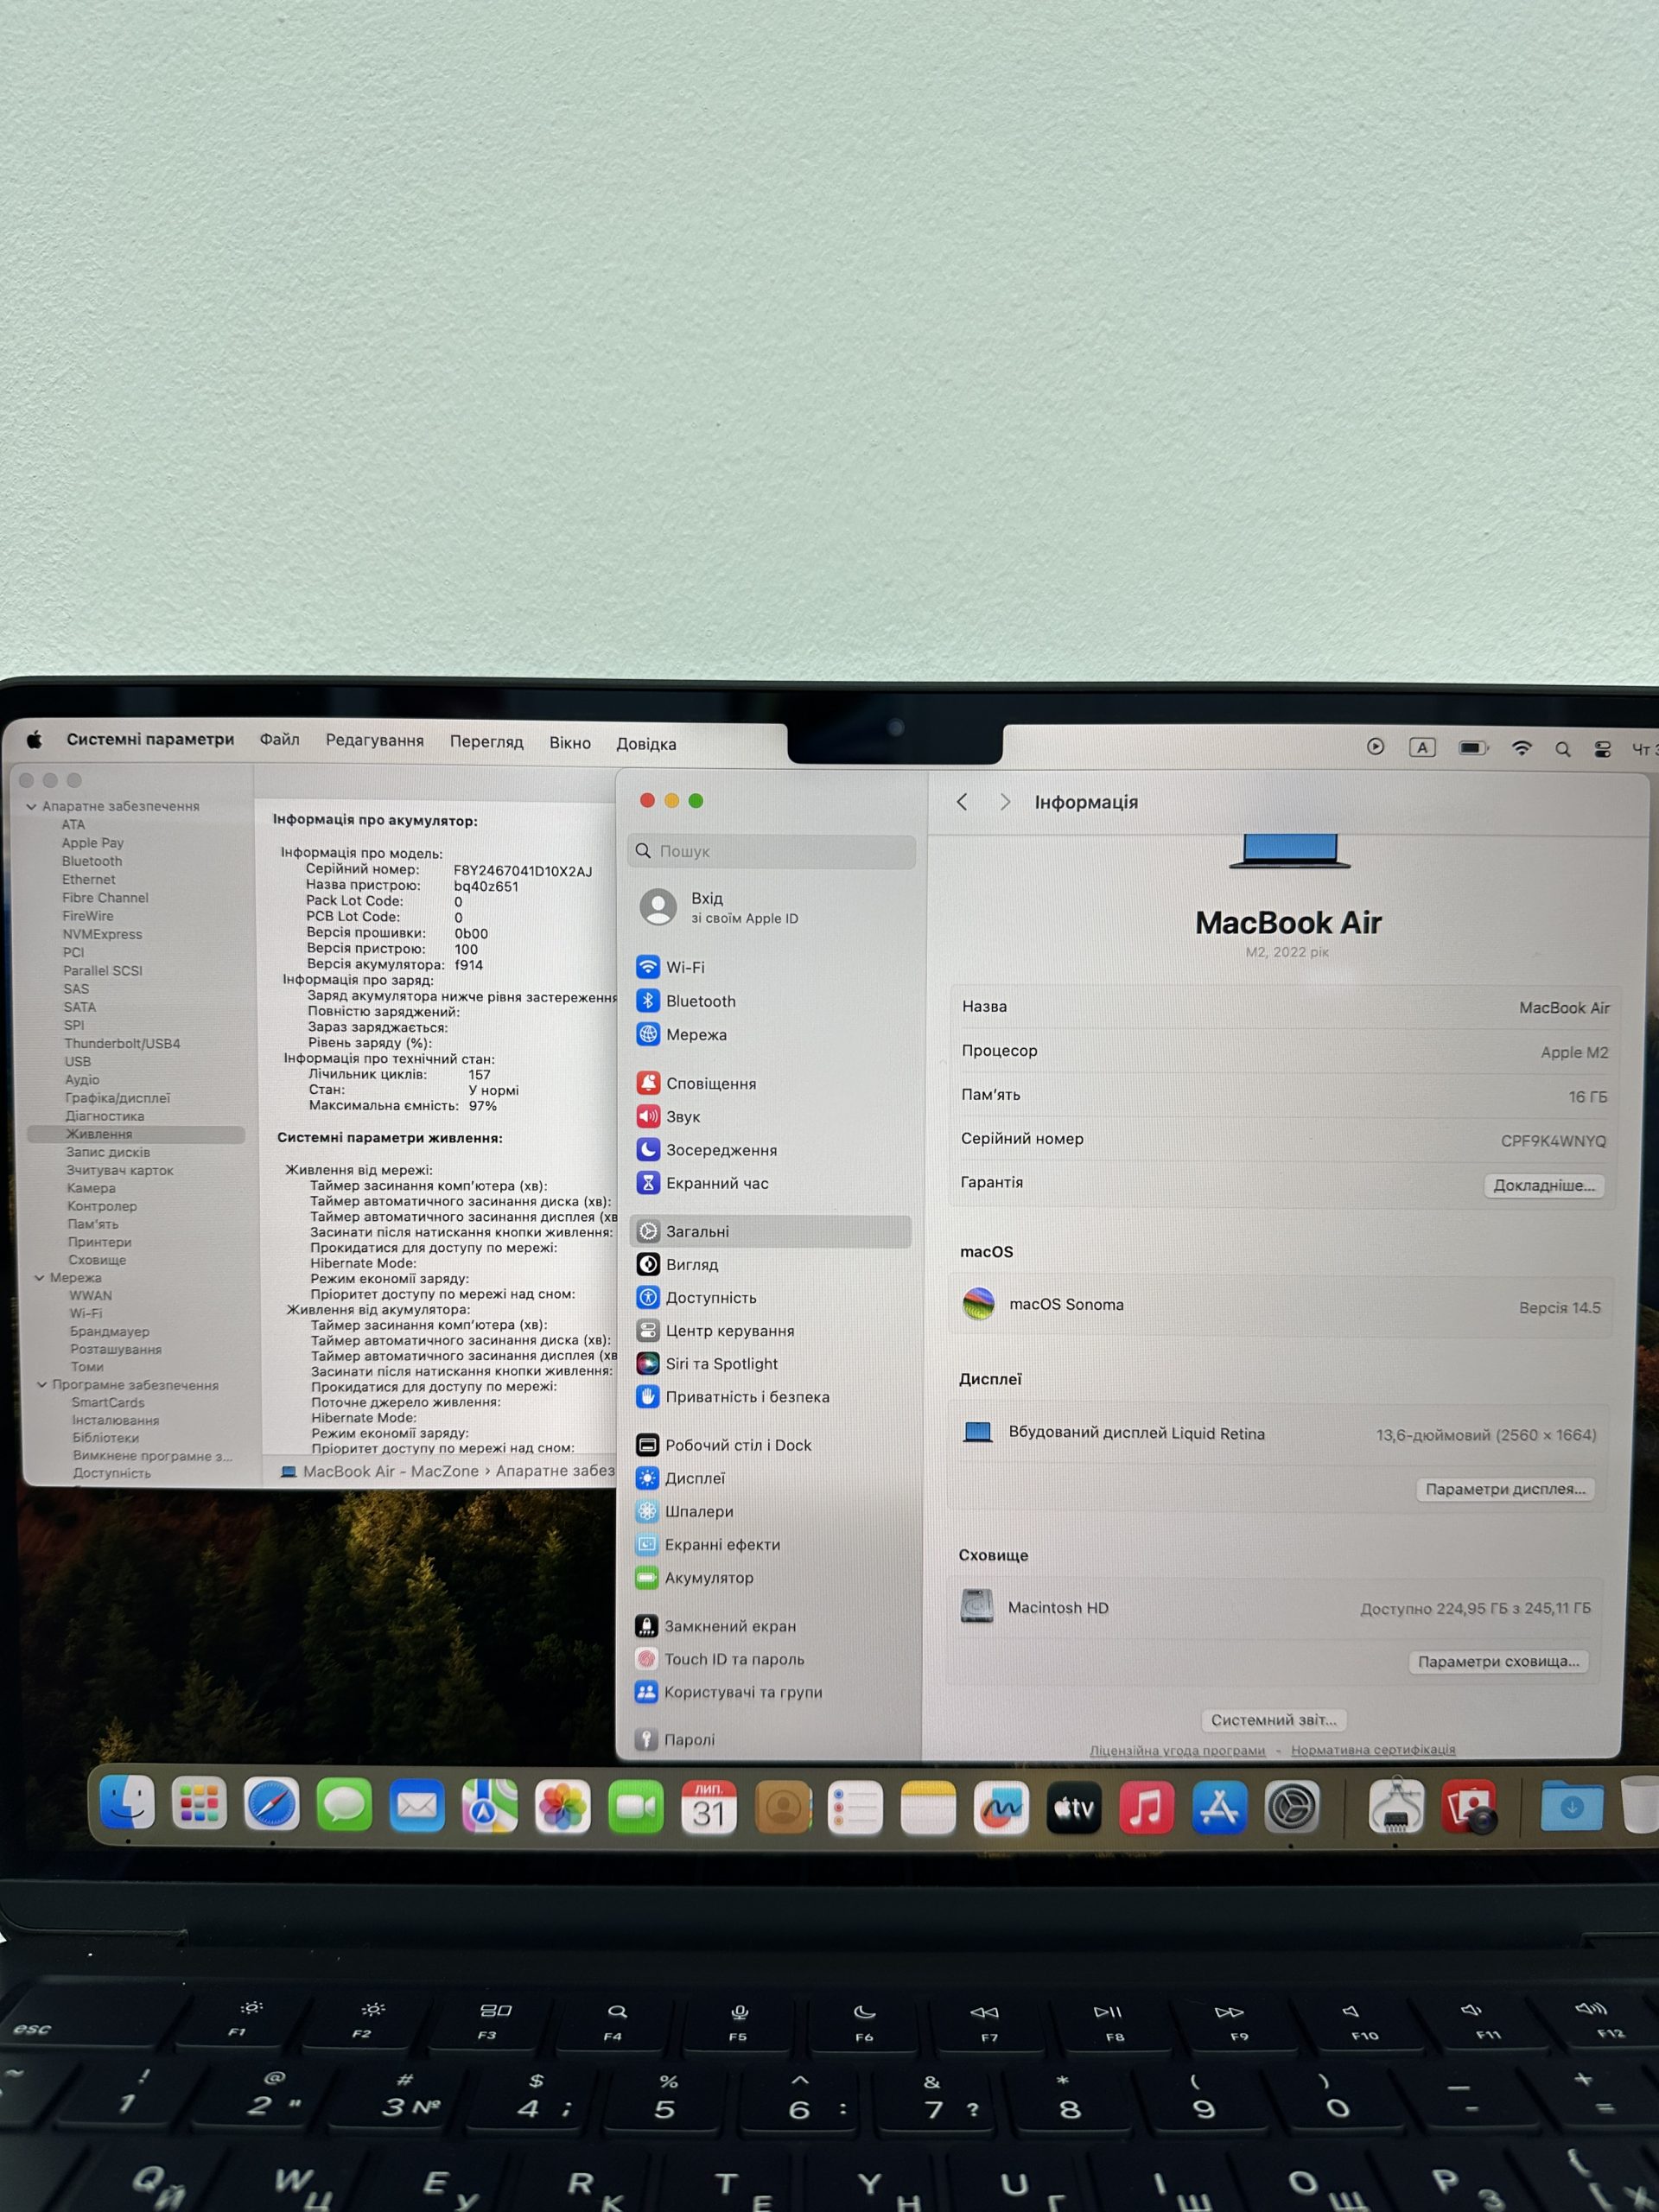This screenshot has height=2212, width=1659.
Task: Open Apple TV app in Dock
Action: pos(1073,1808)
